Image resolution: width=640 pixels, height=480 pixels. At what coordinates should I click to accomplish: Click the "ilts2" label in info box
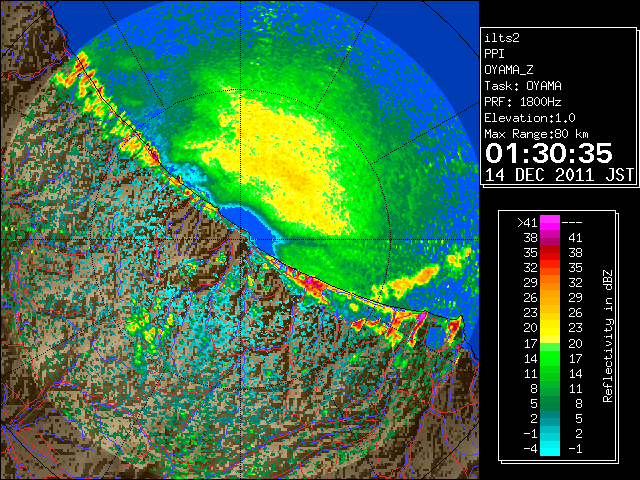[x=502, y=38]
